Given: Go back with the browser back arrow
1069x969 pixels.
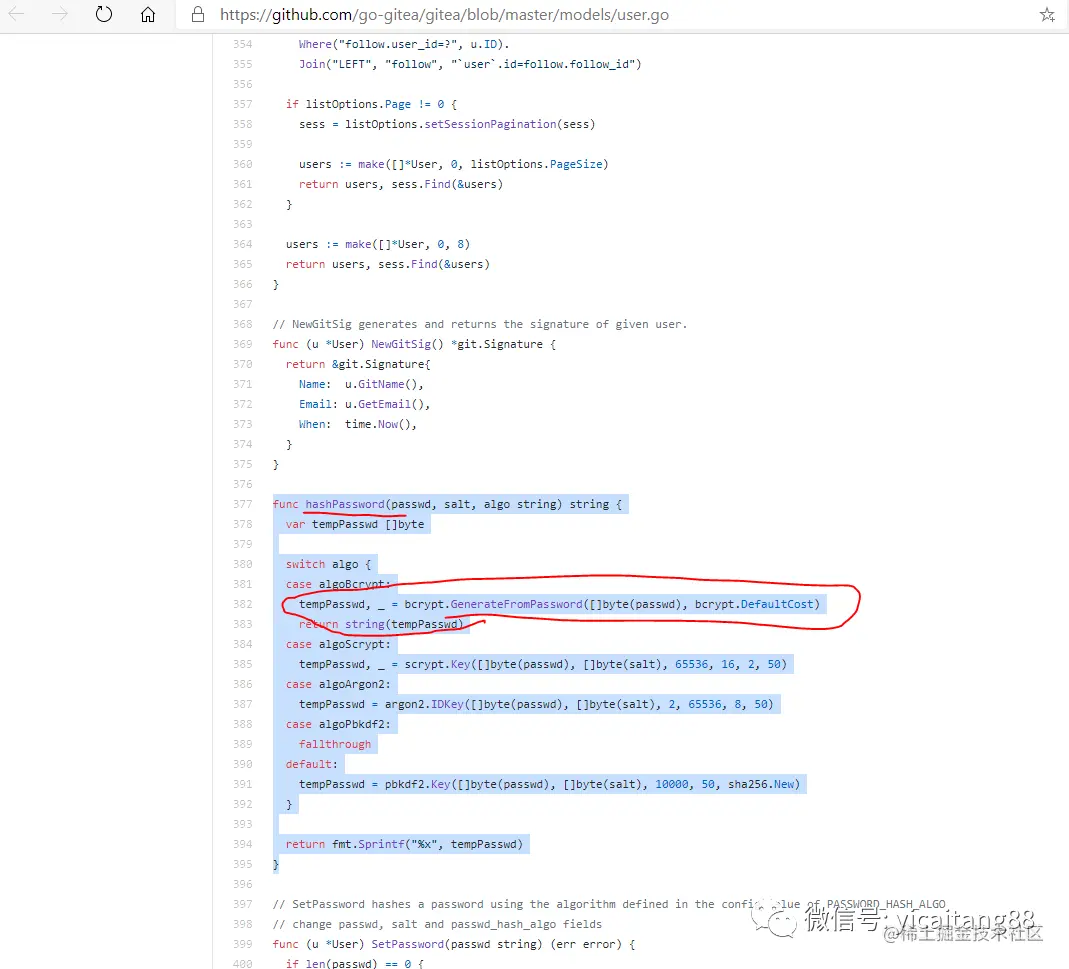Looking at the screenshot, I should coord(16,14).
